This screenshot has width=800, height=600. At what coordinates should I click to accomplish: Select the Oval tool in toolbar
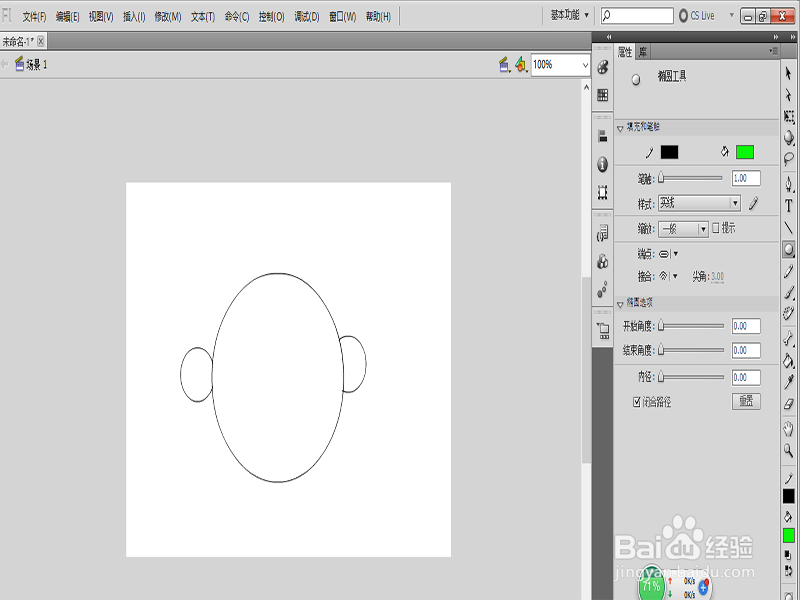pos(789,249)
